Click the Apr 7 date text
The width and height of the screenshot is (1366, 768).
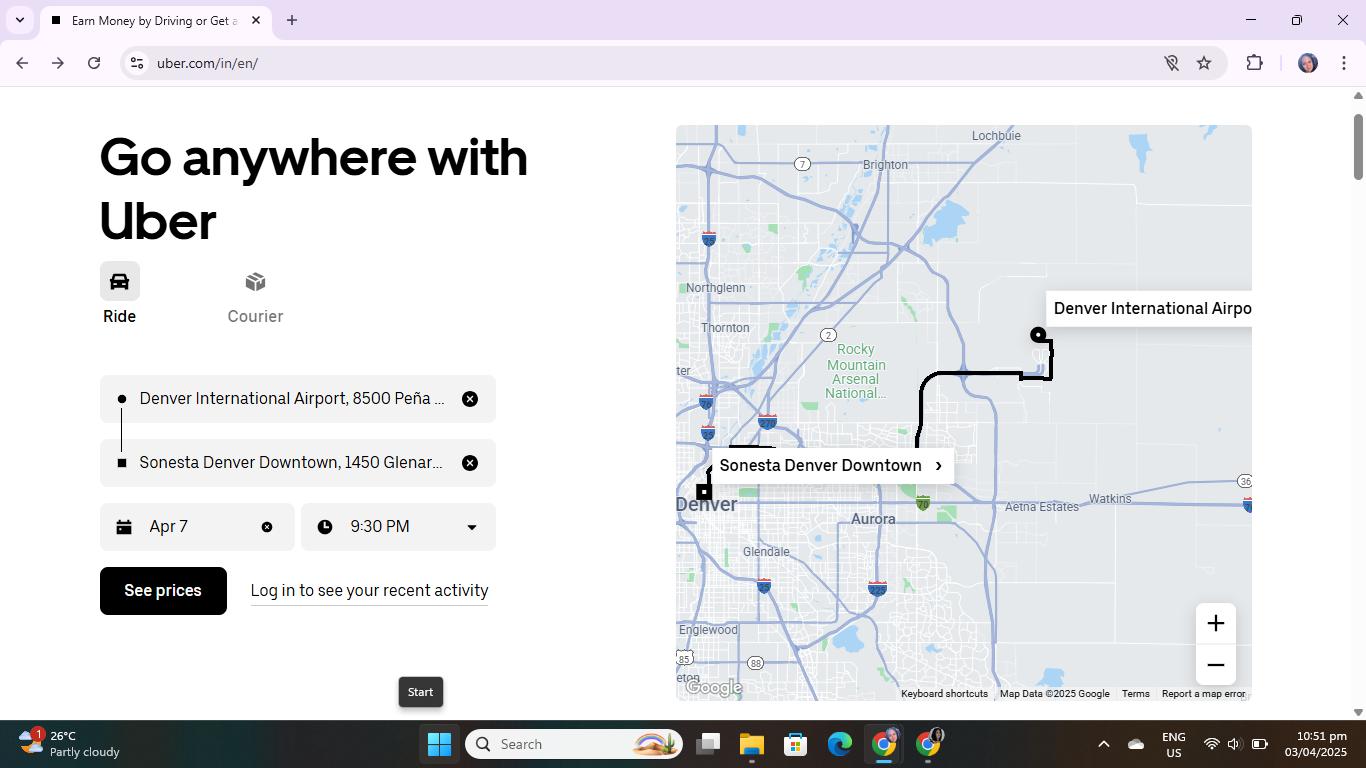click(x=169, y=527)
